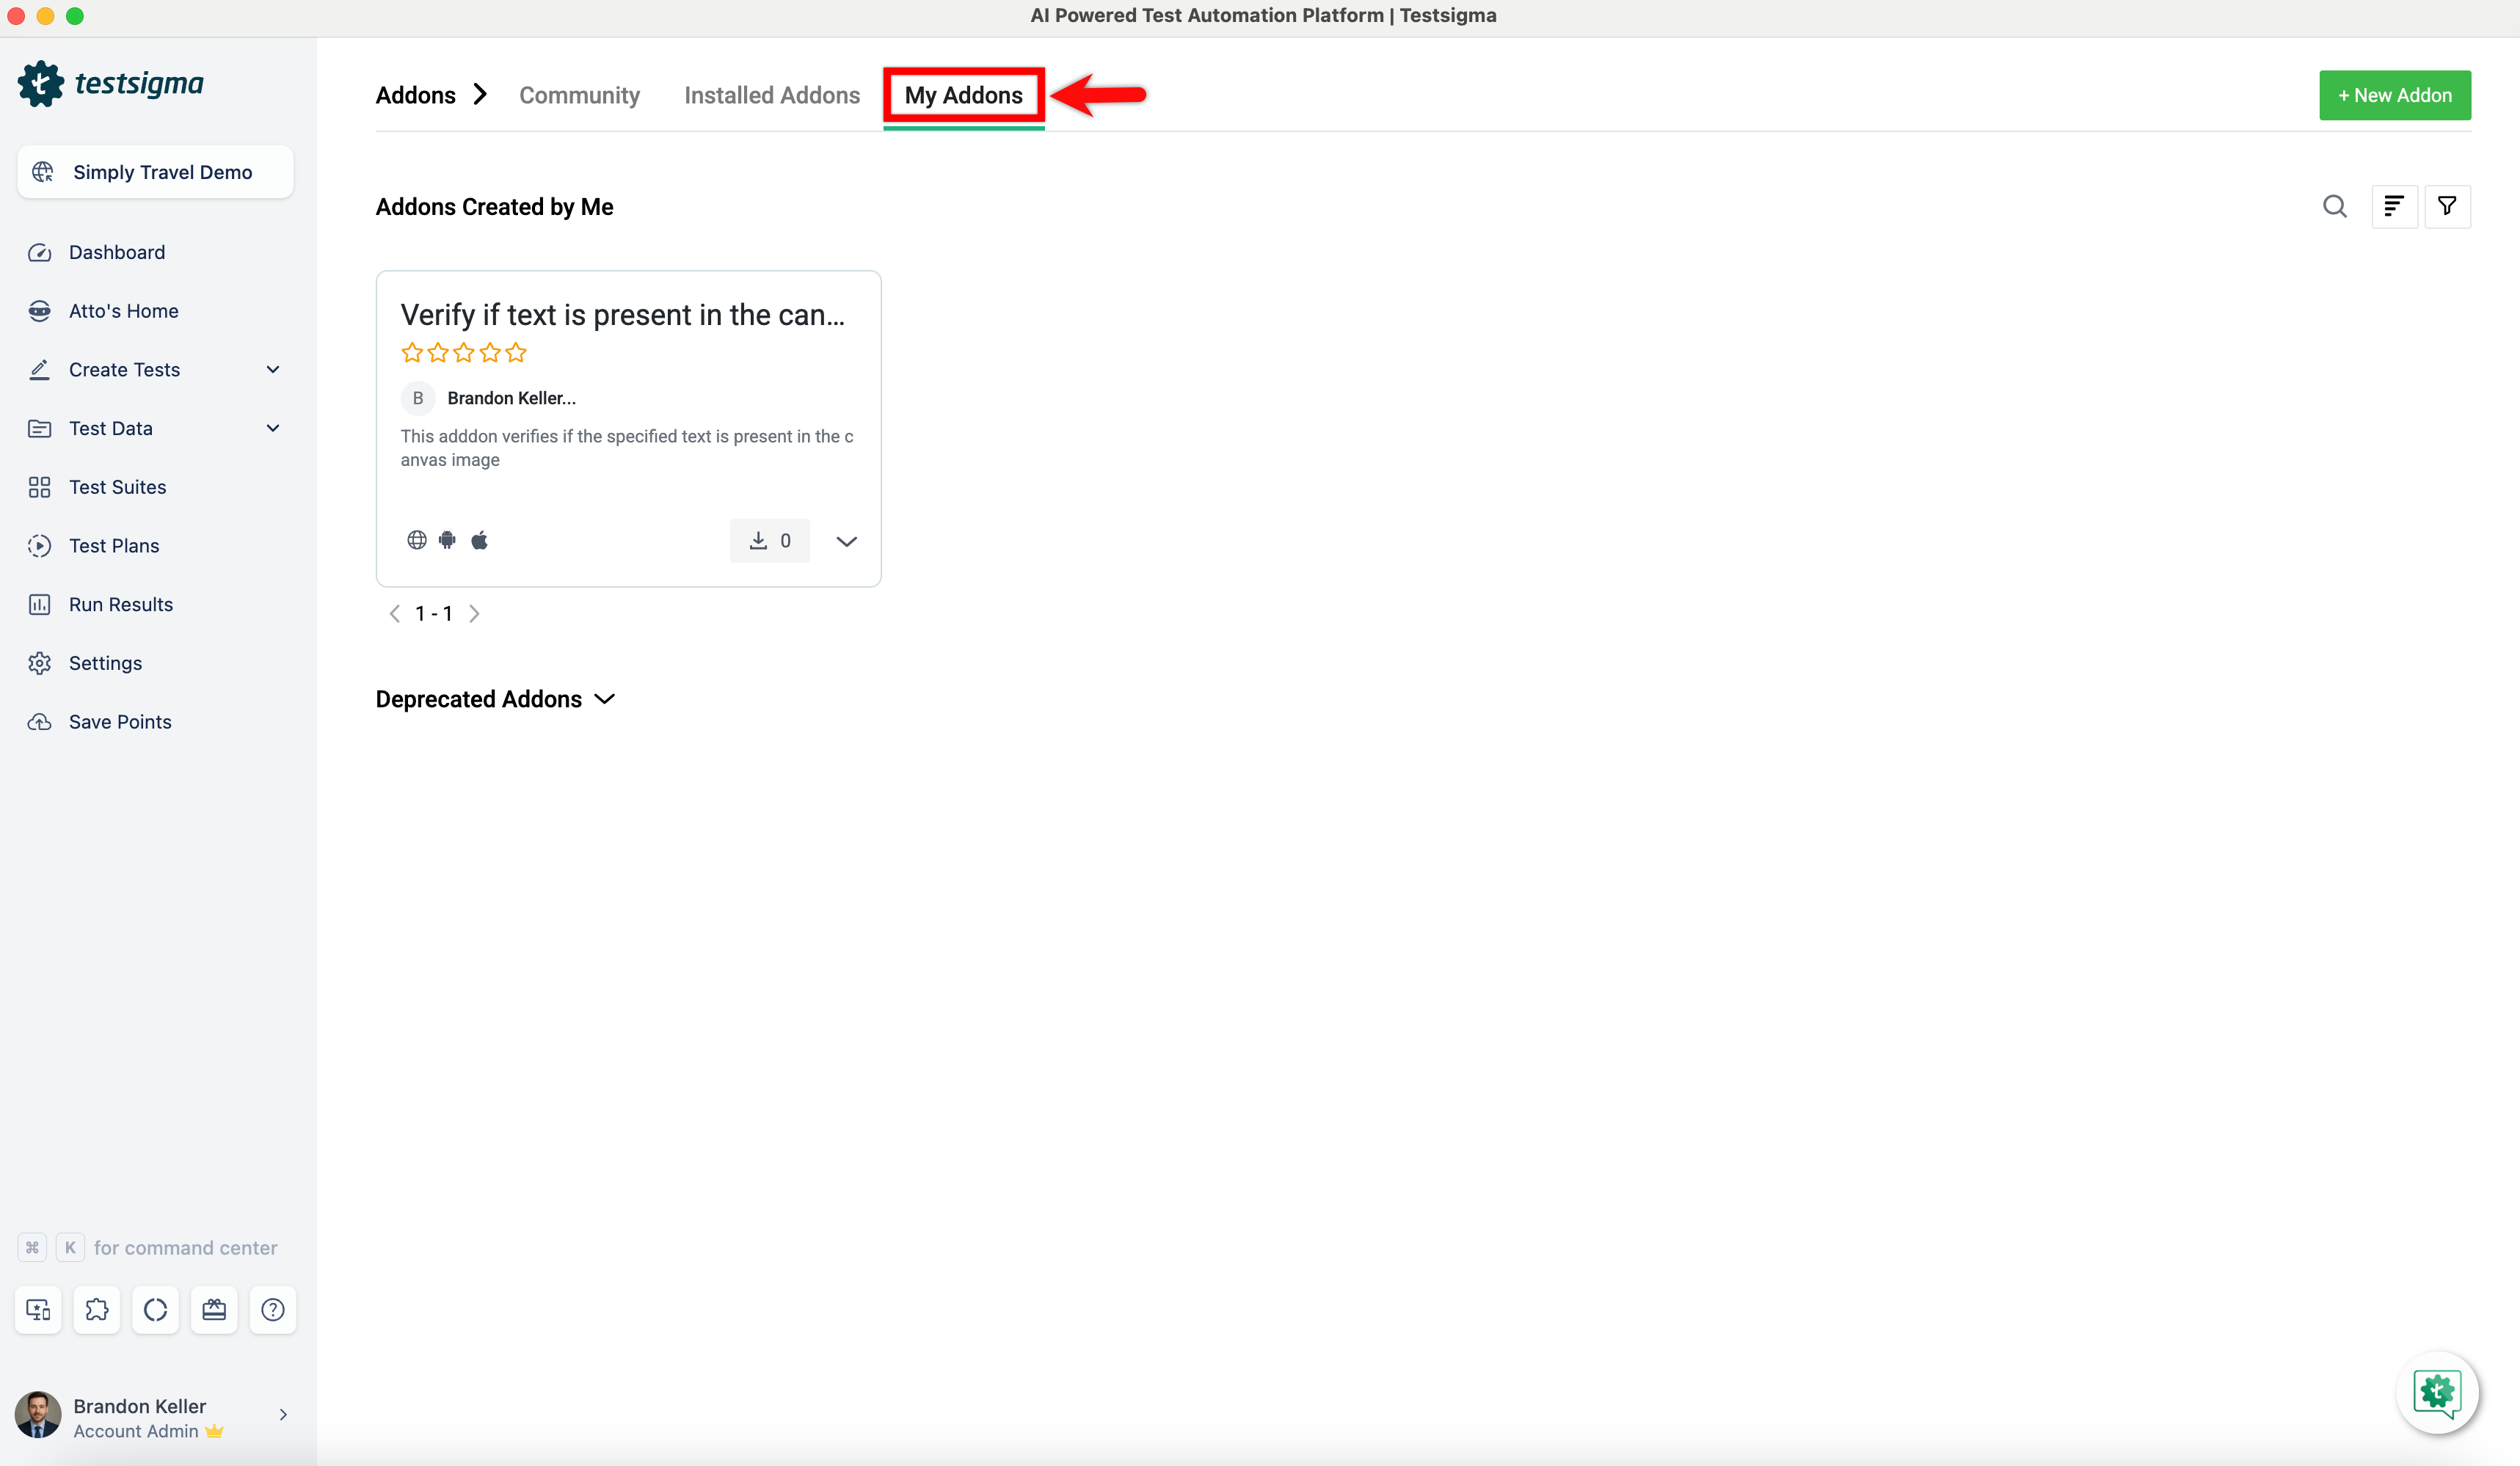
Task: Click the puzzle-piece addons icon in sidebar
Action: point(97,1309)
